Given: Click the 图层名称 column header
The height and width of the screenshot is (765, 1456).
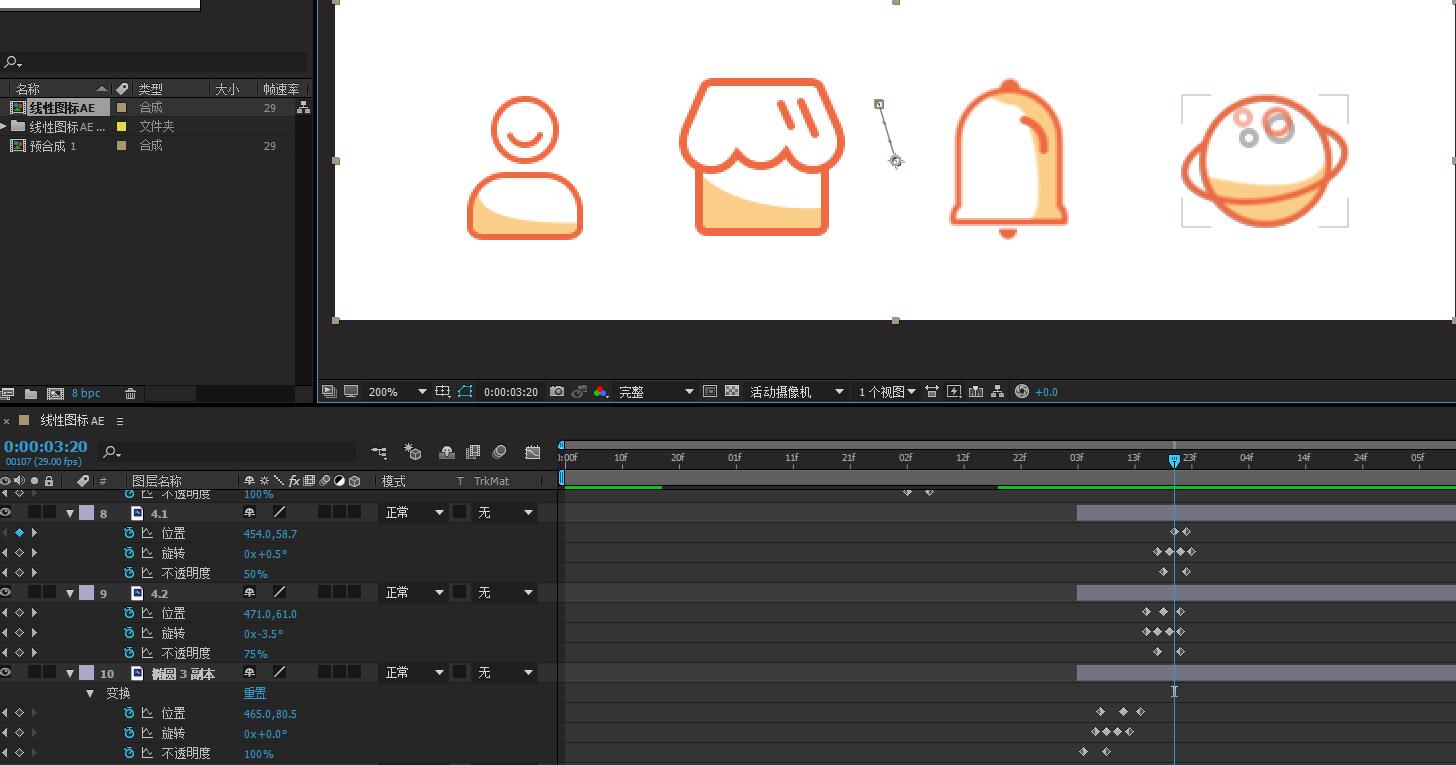Looking at the screenshot, I should [157, 481].
